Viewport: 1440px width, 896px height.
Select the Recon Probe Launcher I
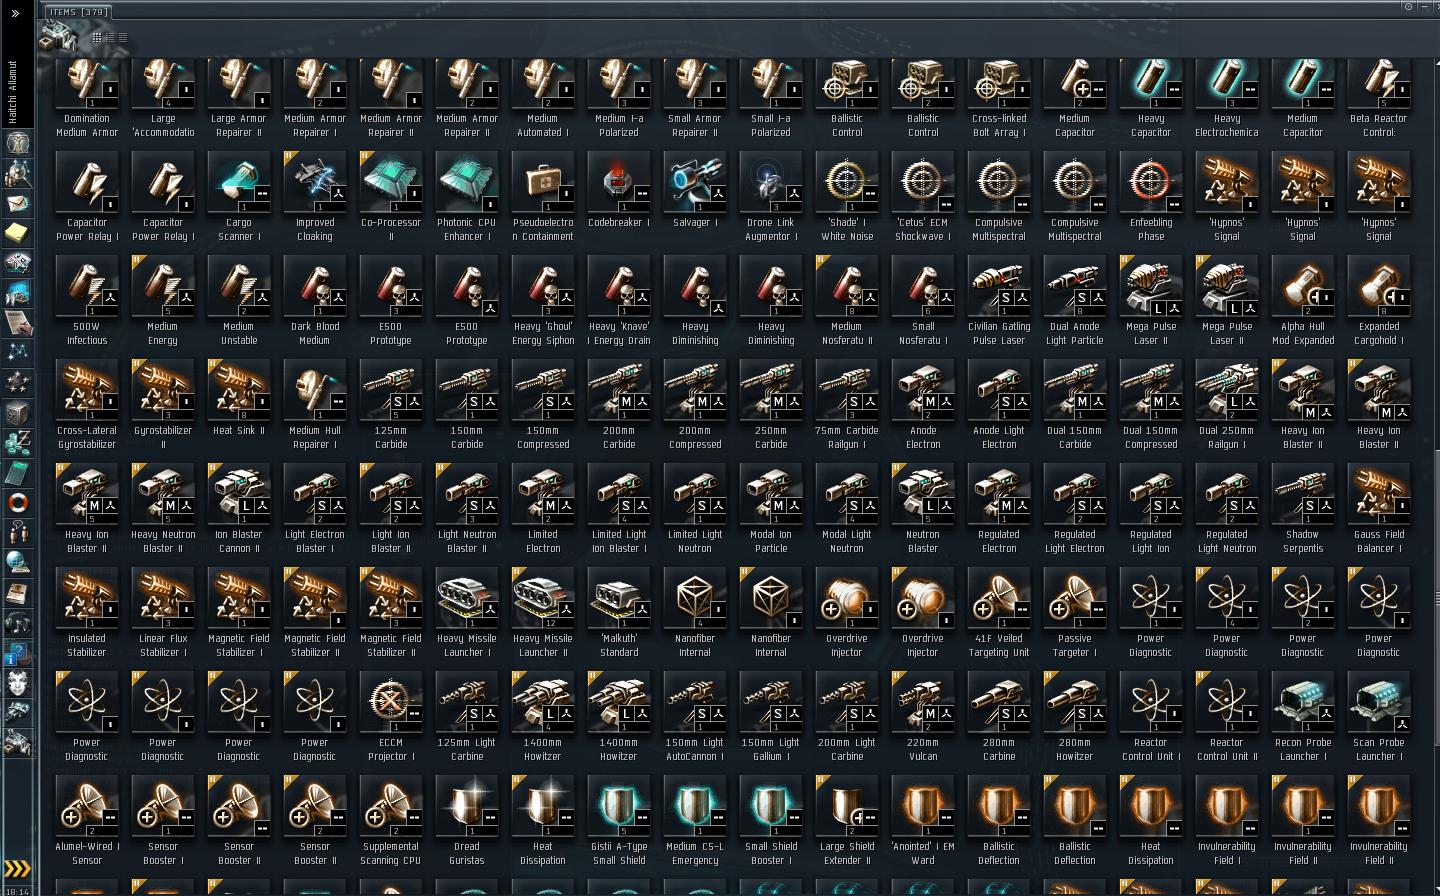(x=1302, y=717)
